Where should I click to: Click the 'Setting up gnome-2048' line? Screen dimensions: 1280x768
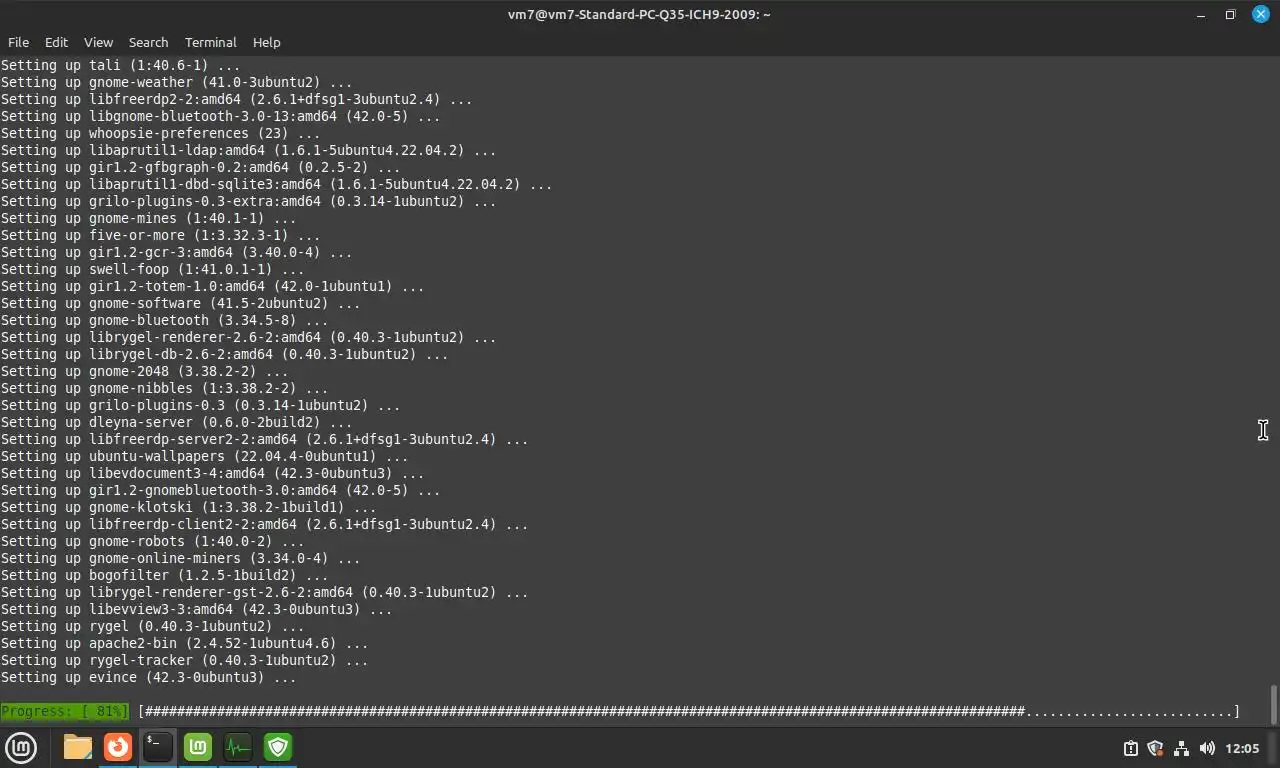click(x=144, y=371)
